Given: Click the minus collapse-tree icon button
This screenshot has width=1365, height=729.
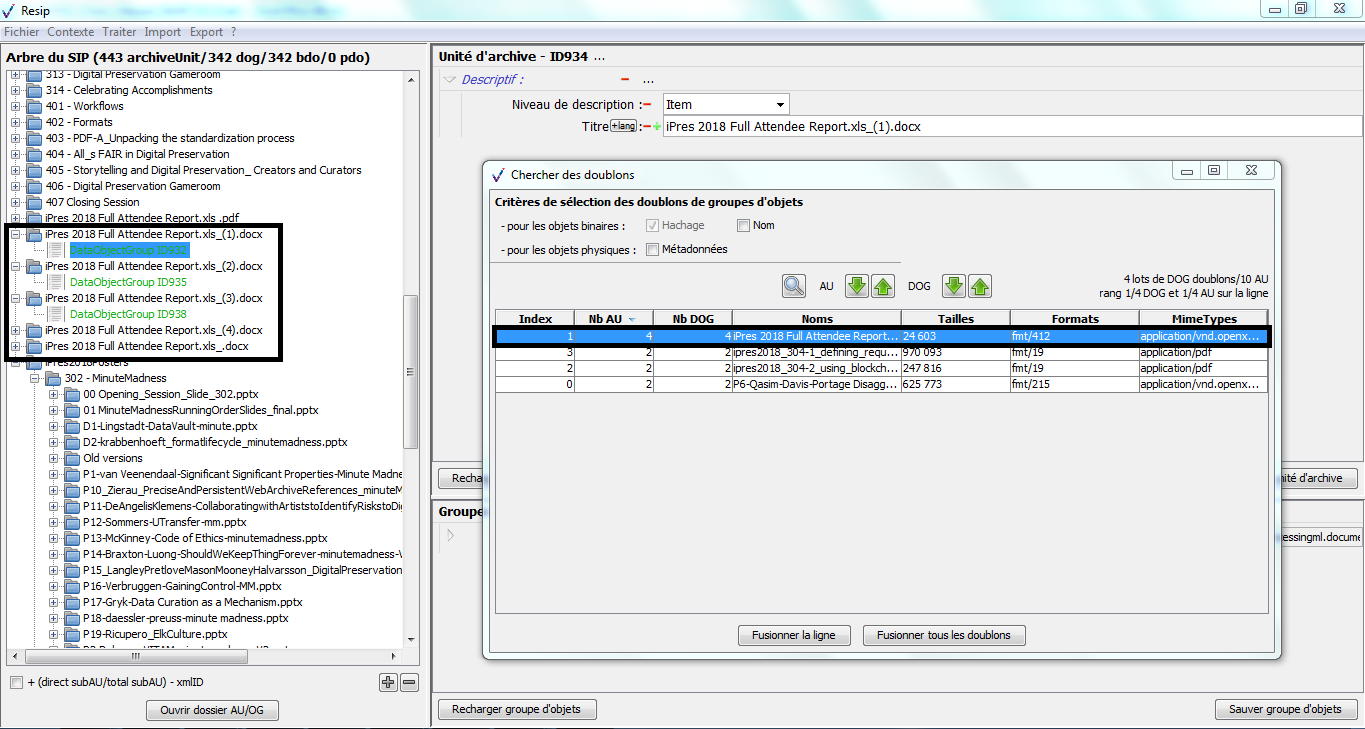Looking at the screenshot, I should (409, 682).
